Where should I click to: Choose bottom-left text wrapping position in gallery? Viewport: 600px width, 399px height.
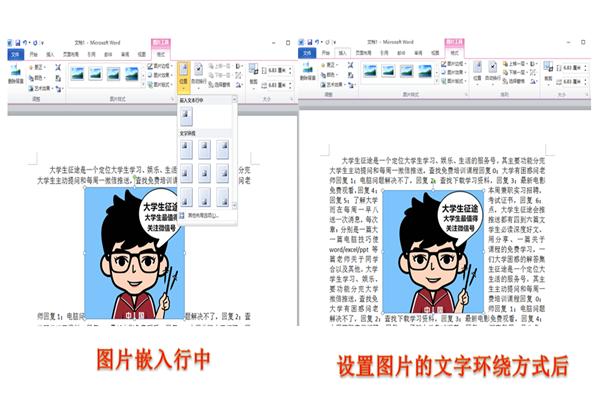[x=186, y=197]
